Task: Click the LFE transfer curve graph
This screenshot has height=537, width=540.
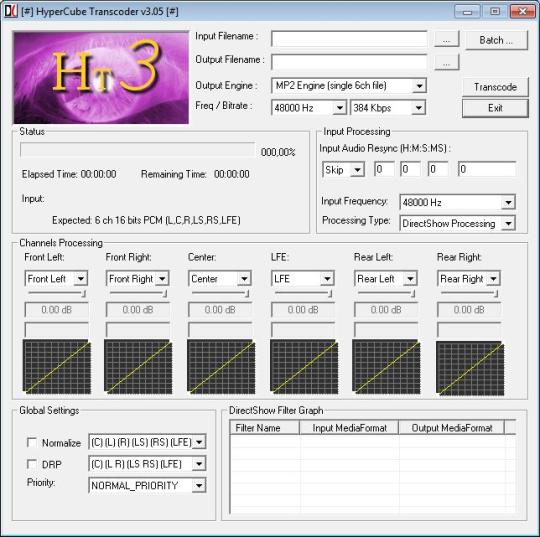Action: point(304,367)
